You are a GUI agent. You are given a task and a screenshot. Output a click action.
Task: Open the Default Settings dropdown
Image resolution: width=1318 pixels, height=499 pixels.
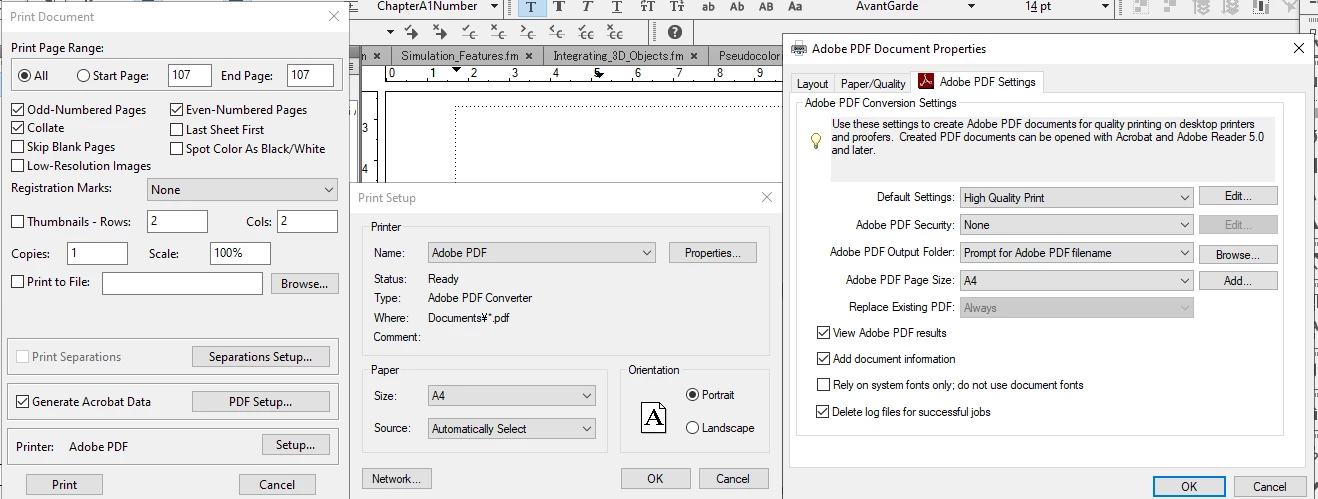click(x=1077, y=197)
